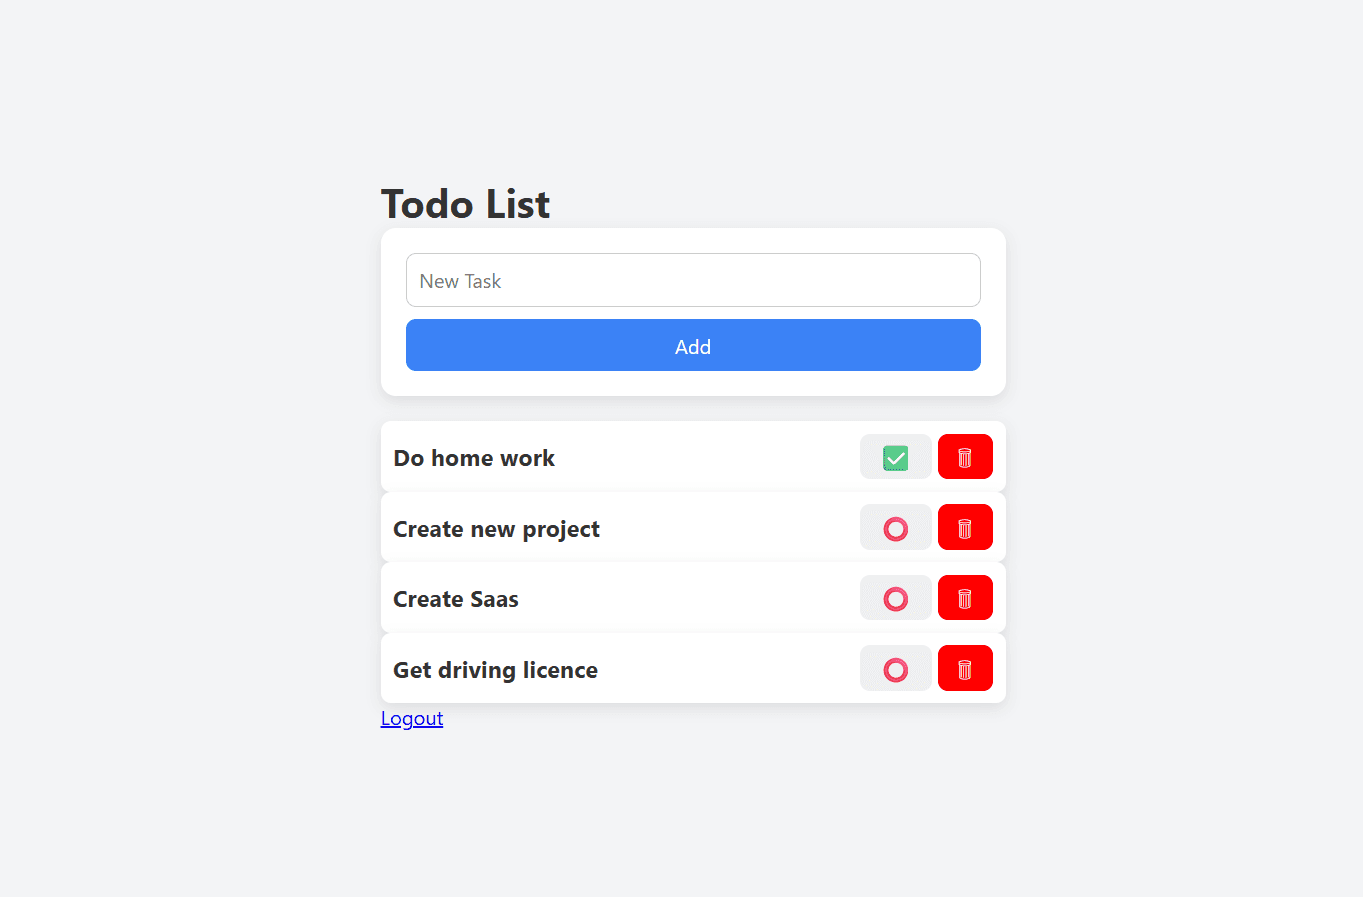Viewport: 1363px width, 897px height.
Task: Select the 'Get driving licence' task text
Action: point(495,670)
